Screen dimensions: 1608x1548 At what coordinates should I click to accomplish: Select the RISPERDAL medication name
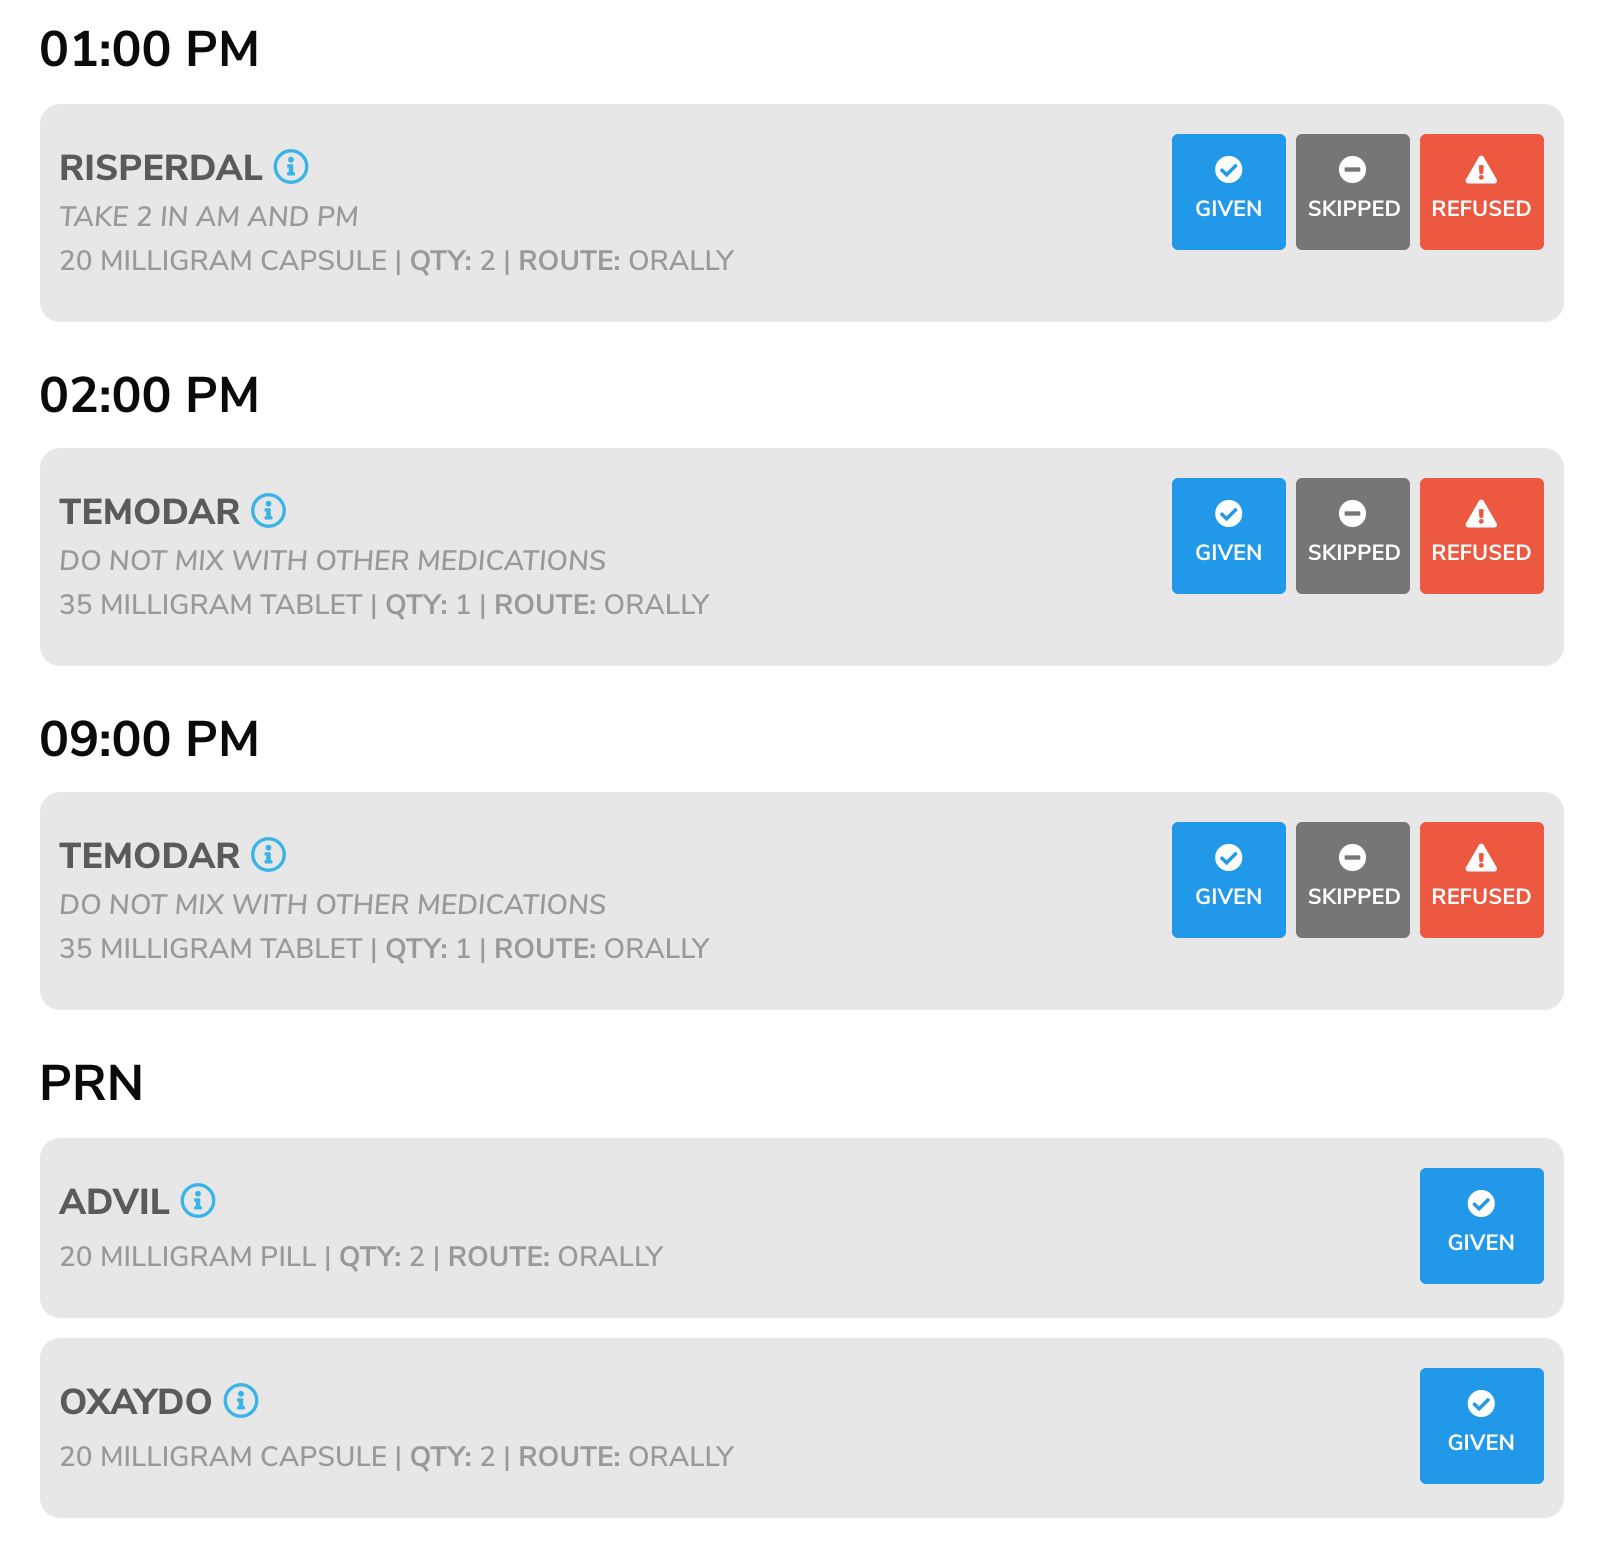[x=161, y=168]
